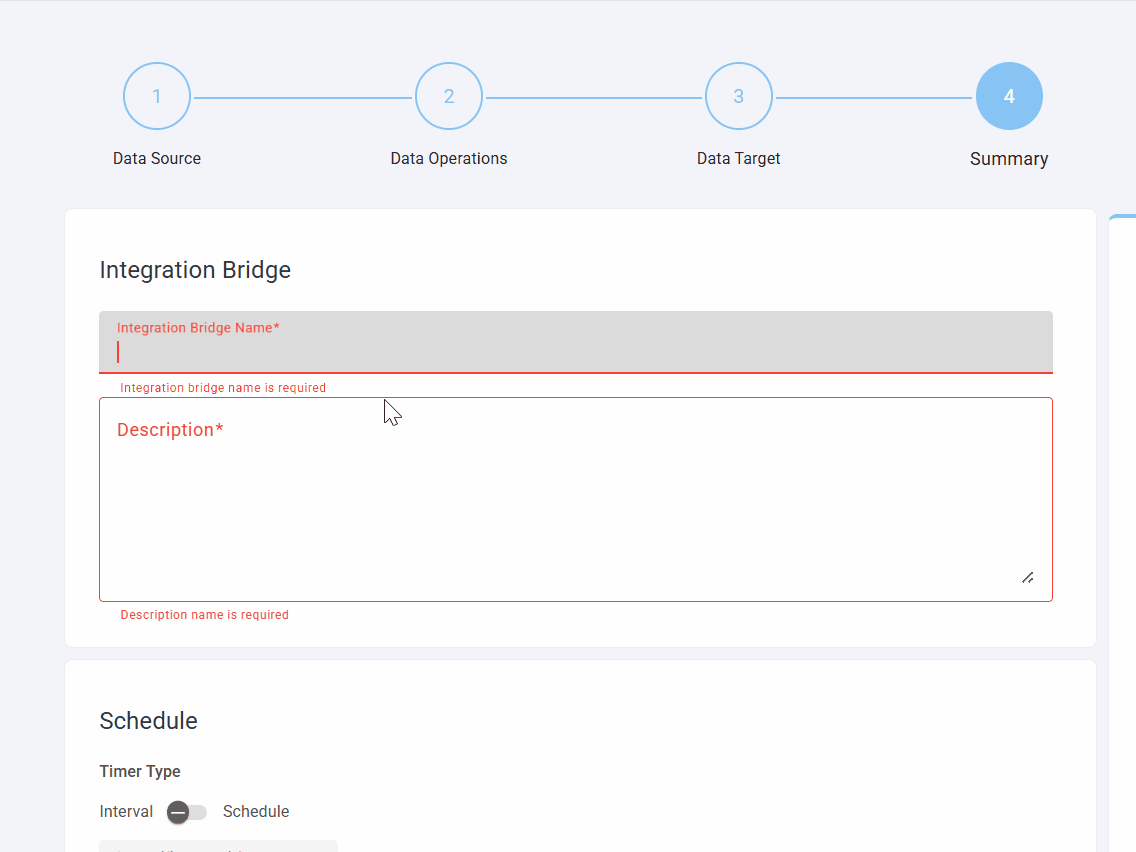Screen dimensions: 1136x852
Task: Choose the Interval timer option label
Action: pos(126,812)
